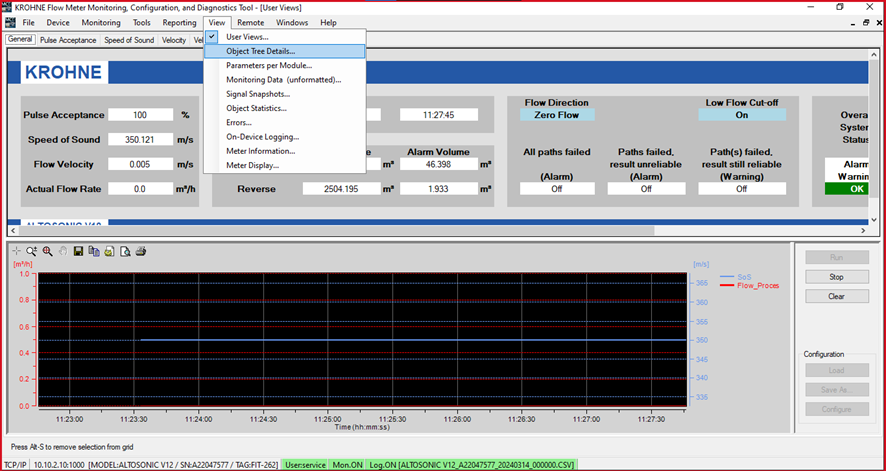Image resolution: width=886 pixels, height=471 pixels.
Task: Open Monitoring Data (unformatted) entry
Action: coord(285,80)
